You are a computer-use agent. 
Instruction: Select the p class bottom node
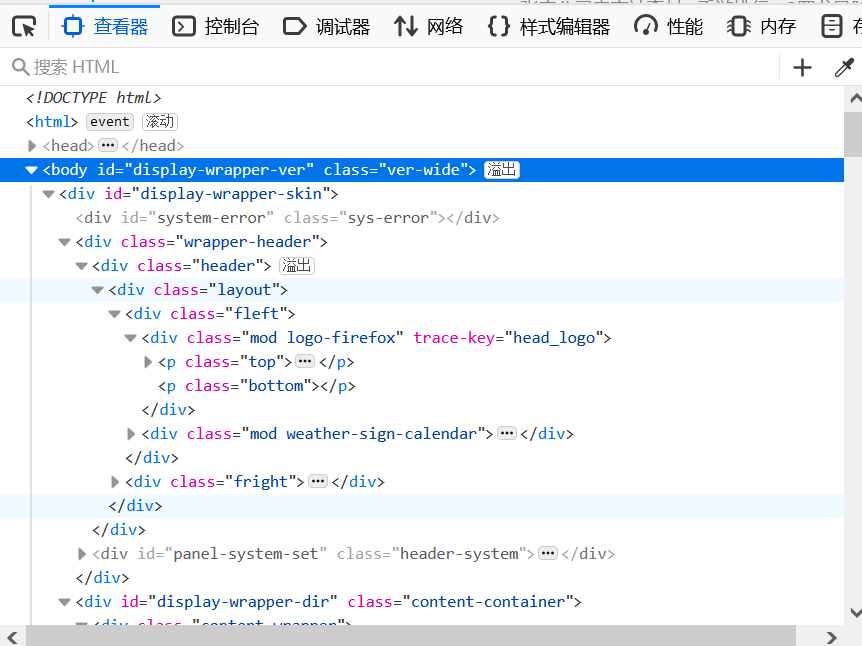click(x=257, y=386)
